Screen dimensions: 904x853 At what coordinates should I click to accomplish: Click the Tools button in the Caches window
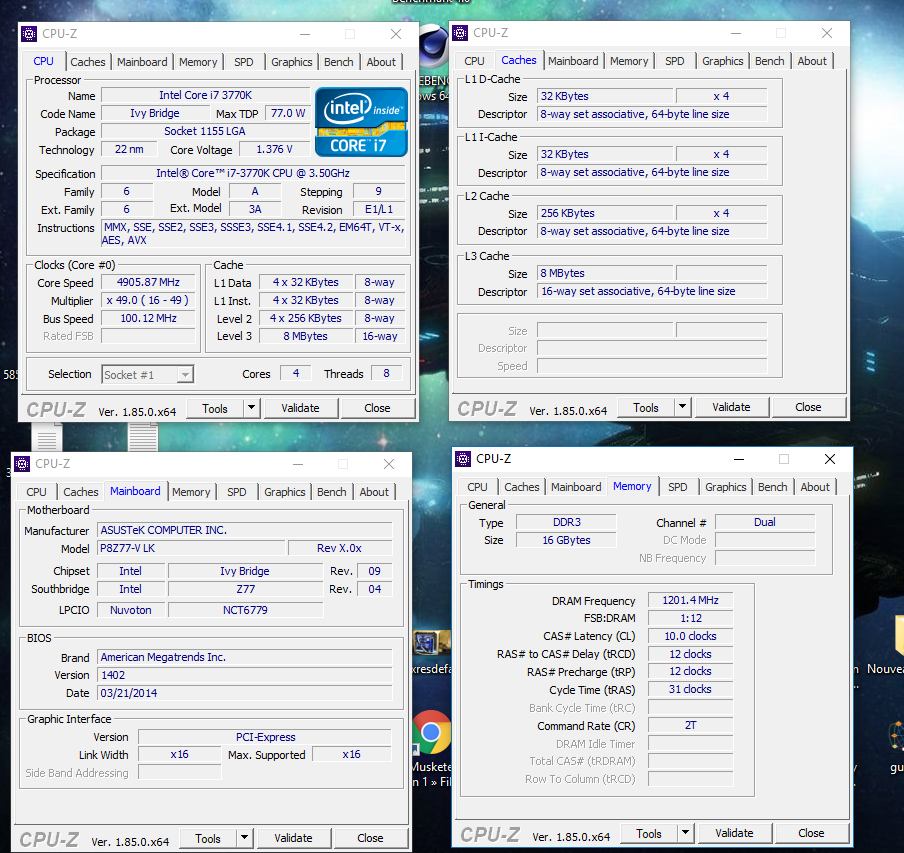[646, 407]
